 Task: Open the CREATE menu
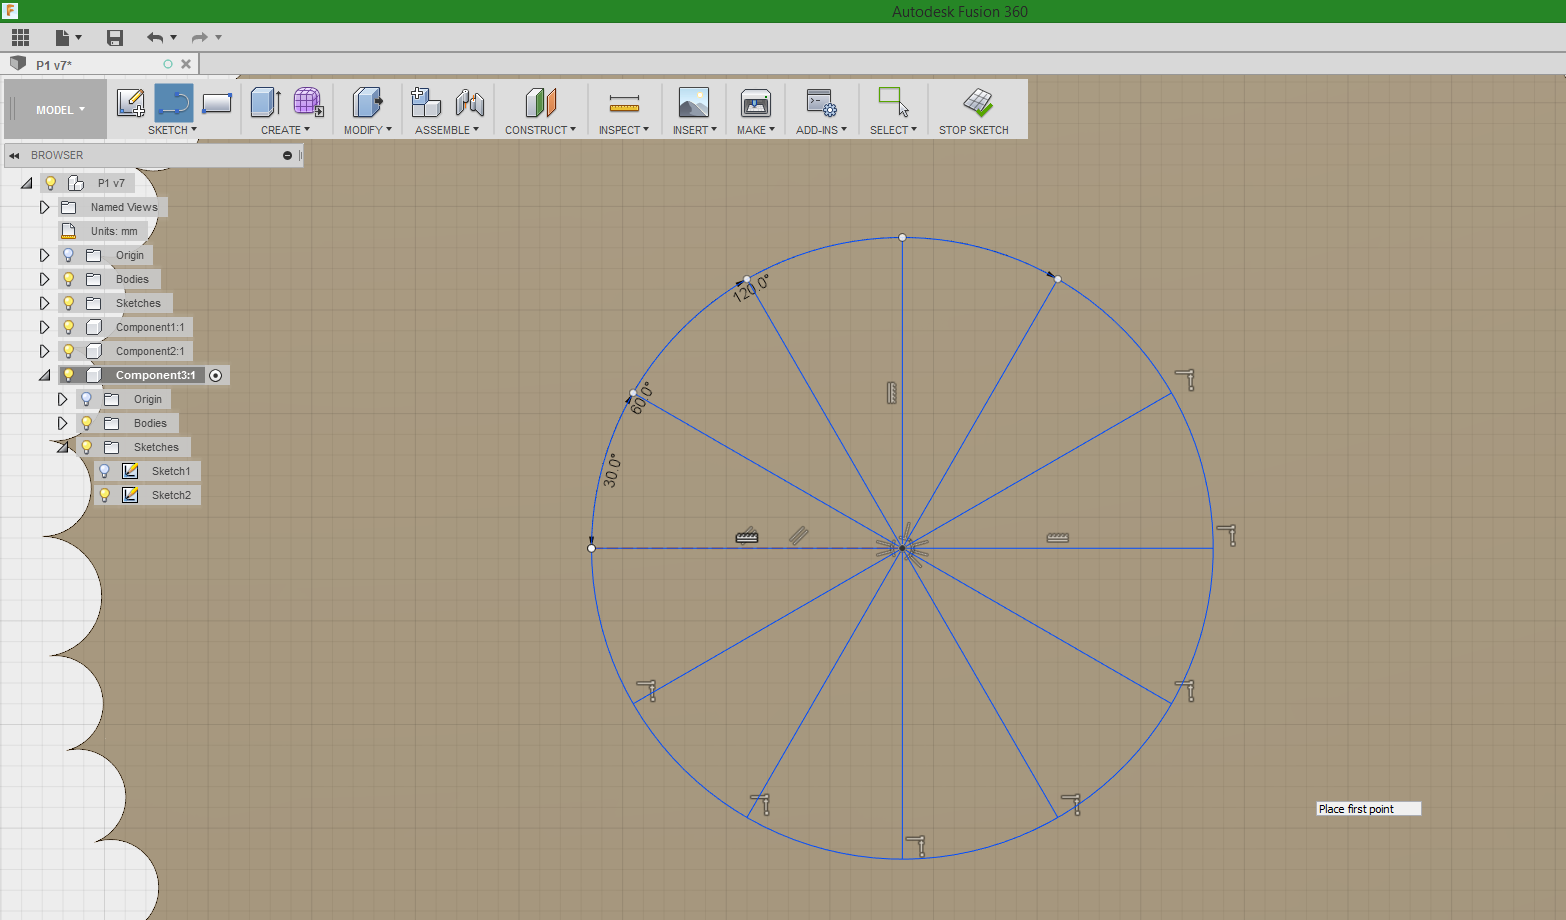click(x=285, y=130)
